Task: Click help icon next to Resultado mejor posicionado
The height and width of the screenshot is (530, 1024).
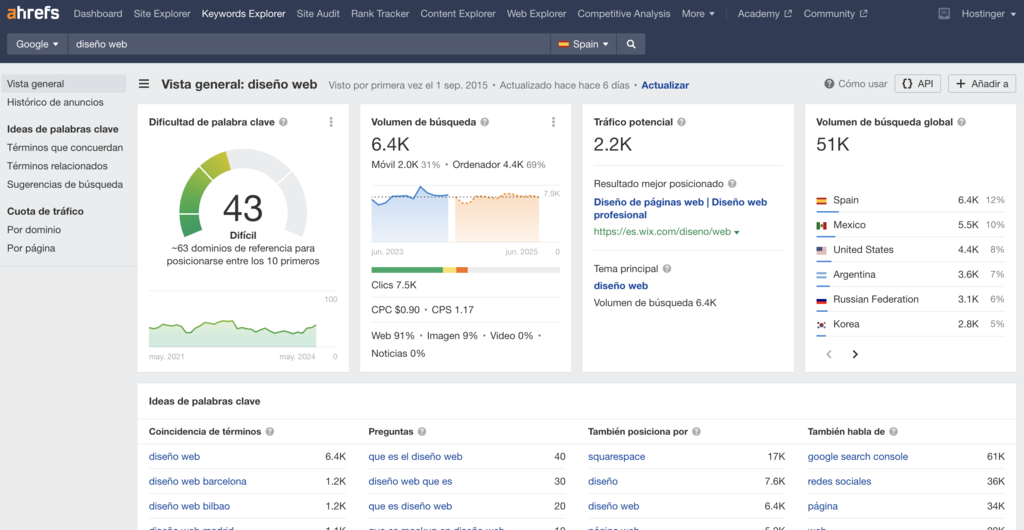Action: [x=732, y=184]
